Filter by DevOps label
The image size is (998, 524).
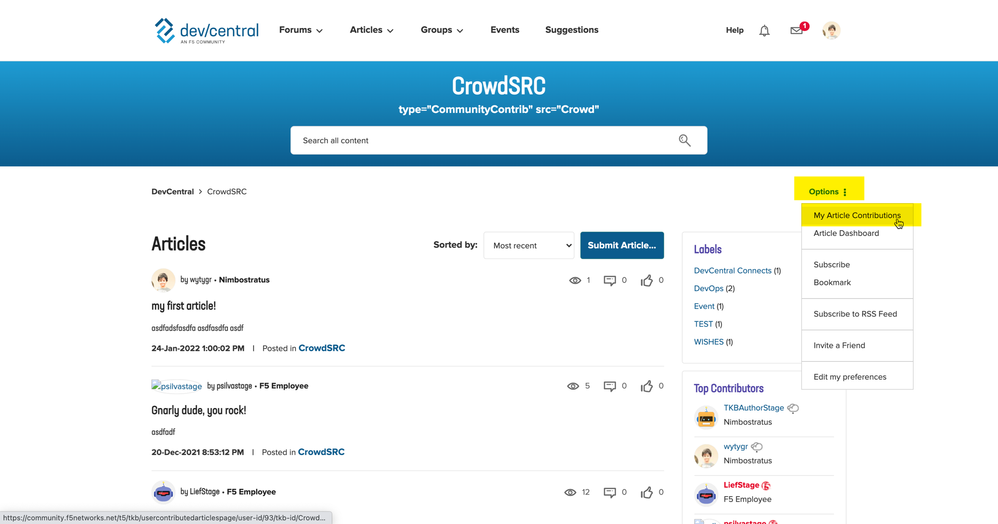point(708,288)
